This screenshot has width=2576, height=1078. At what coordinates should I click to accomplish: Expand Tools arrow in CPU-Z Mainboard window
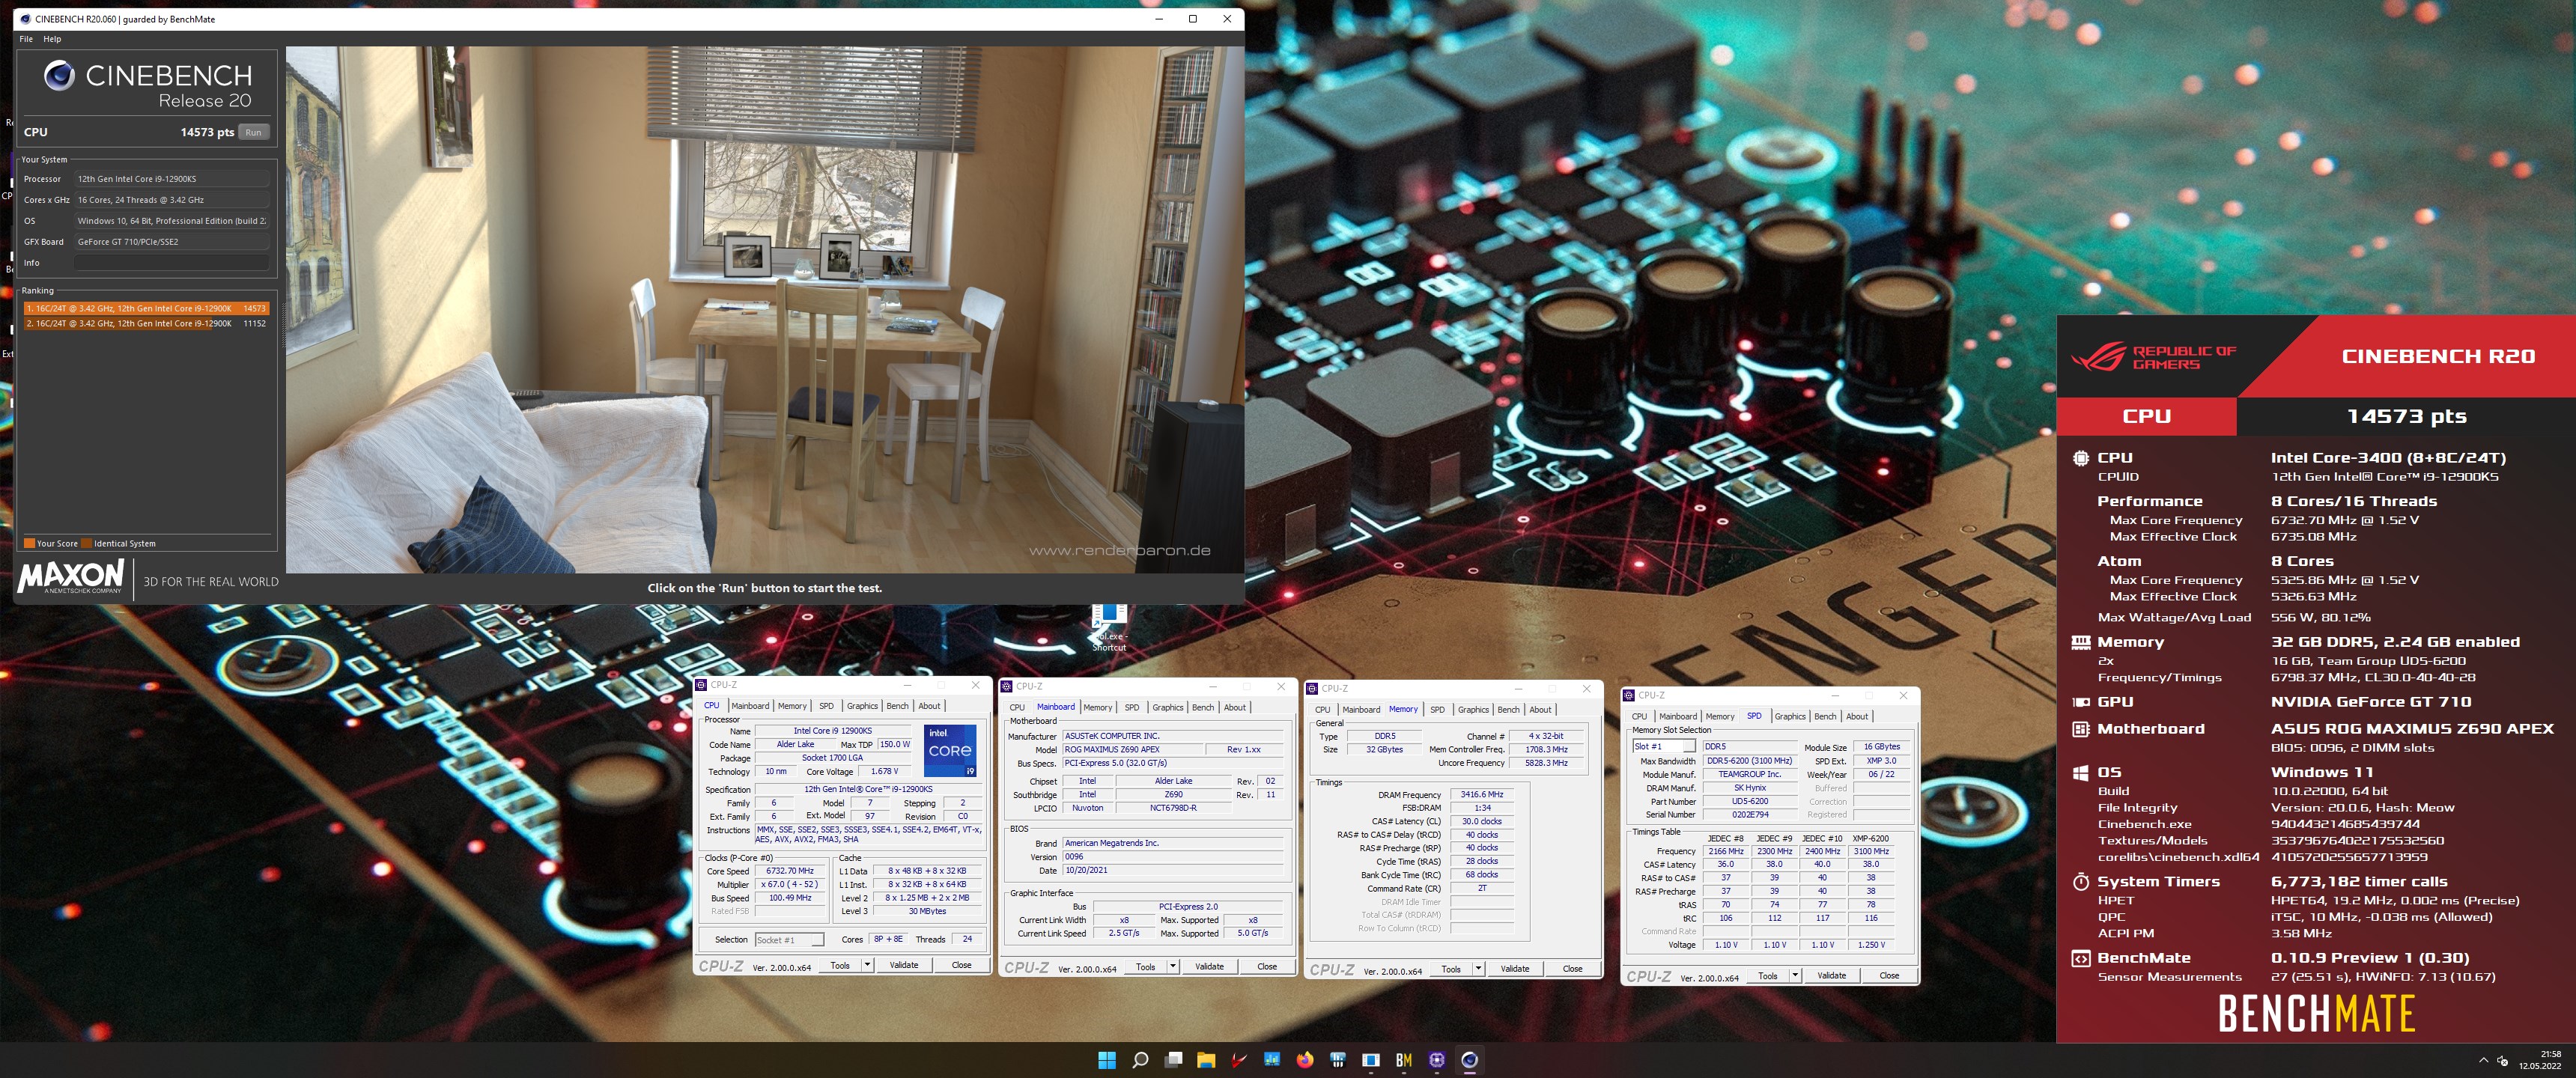1173,967
